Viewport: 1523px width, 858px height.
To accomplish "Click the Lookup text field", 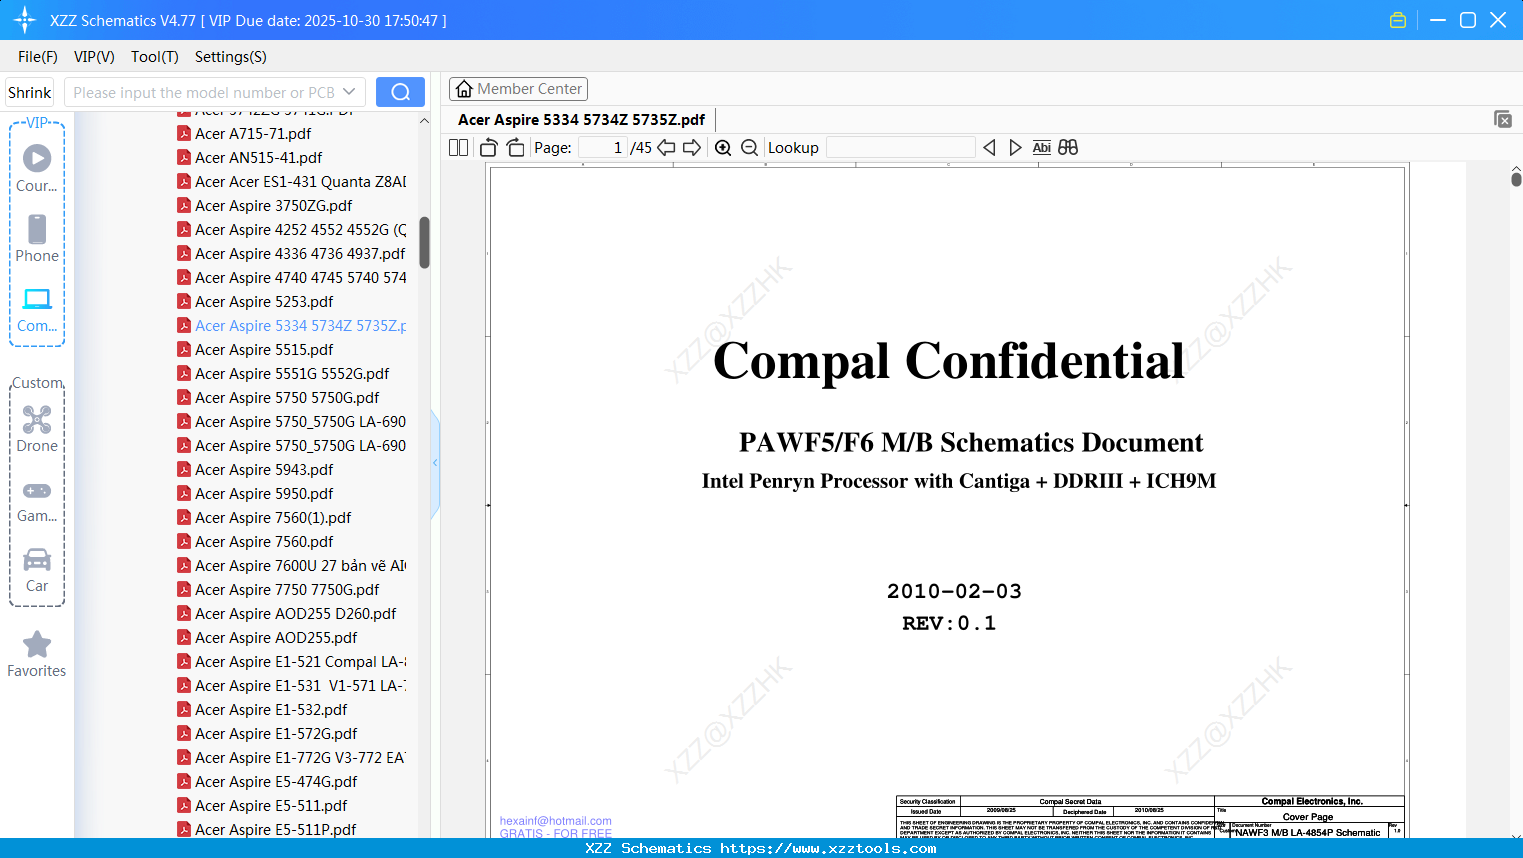I will click(901, 148).
